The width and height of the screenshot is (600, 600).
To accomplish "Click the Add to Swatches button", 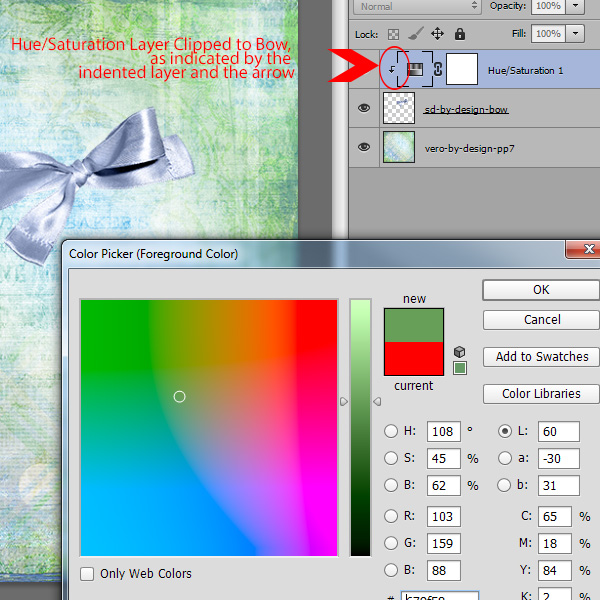I will [541, 357].
